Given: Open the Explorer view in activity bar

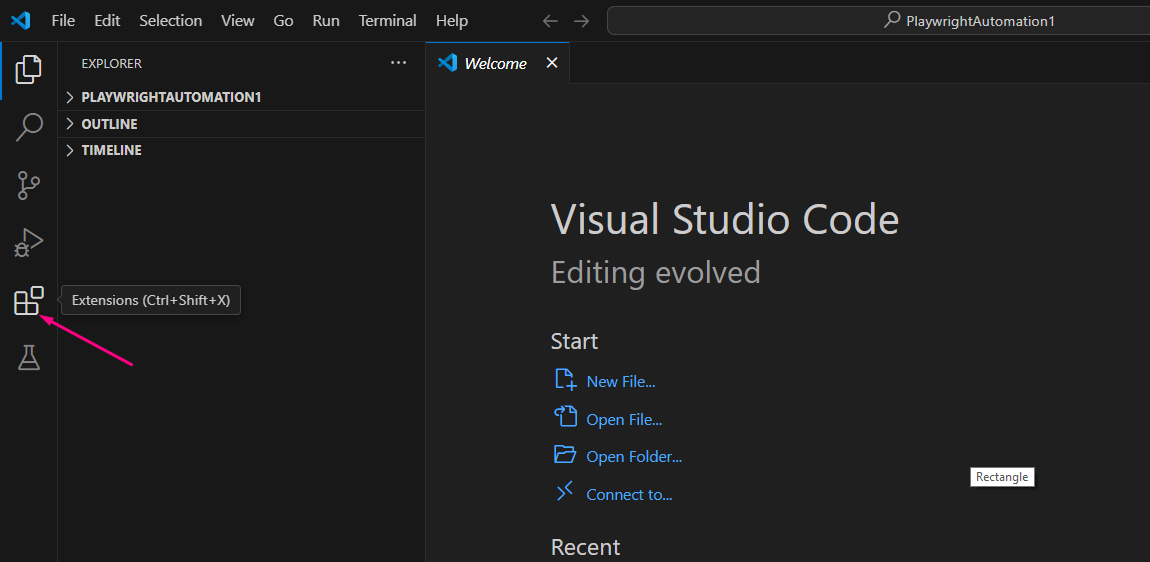Looking at the screenshot, I should 29,70.
